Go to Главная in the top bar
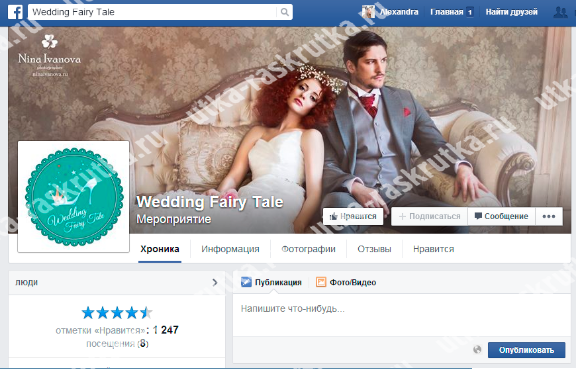This screenshot has height=369, width=577. tap(447, 12)
